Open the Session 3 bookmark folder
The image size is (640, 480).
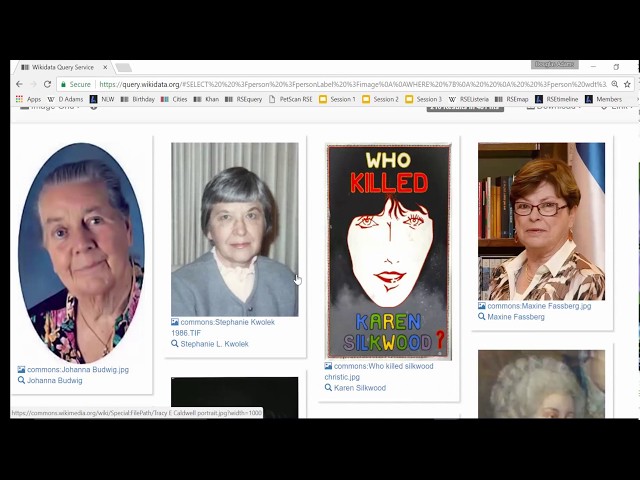[424, 99]
